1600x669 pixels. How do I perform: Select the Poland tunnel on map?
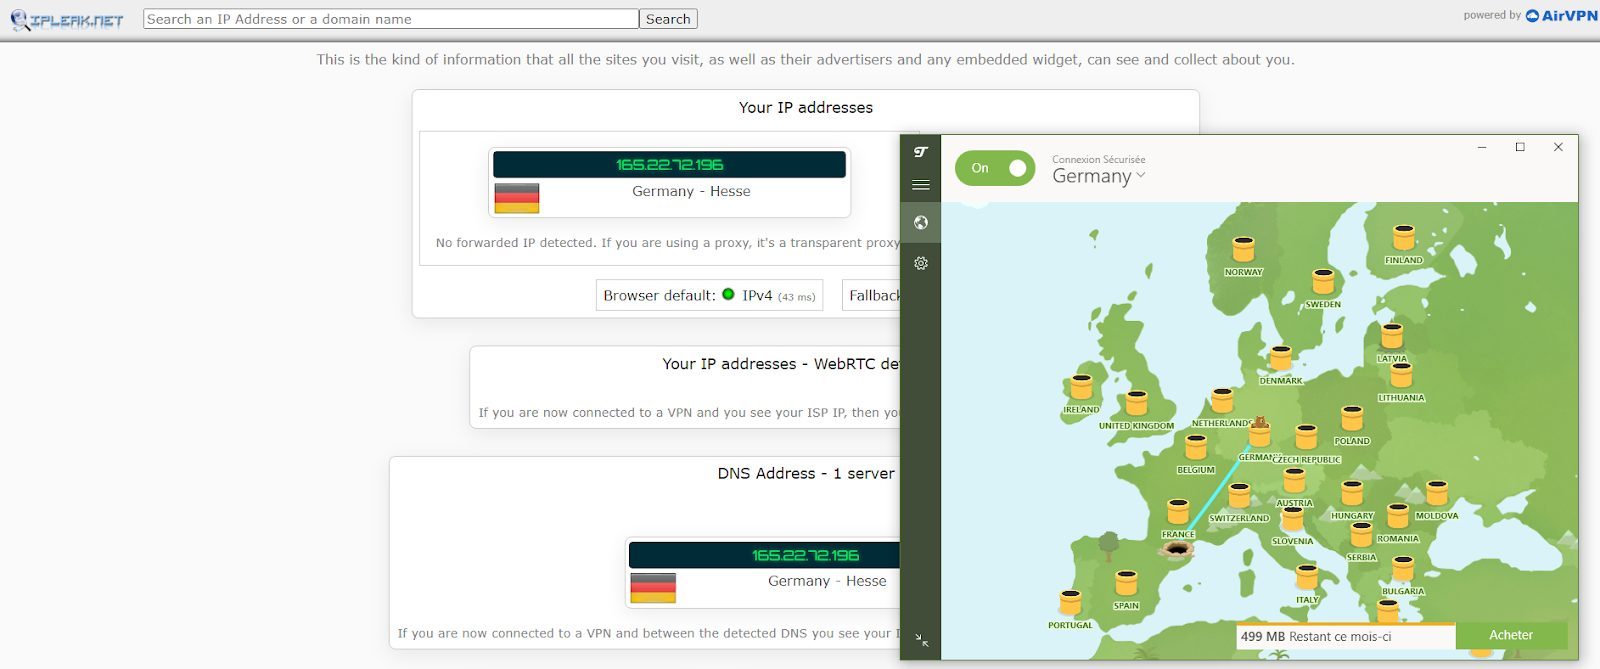point(1352,419)
